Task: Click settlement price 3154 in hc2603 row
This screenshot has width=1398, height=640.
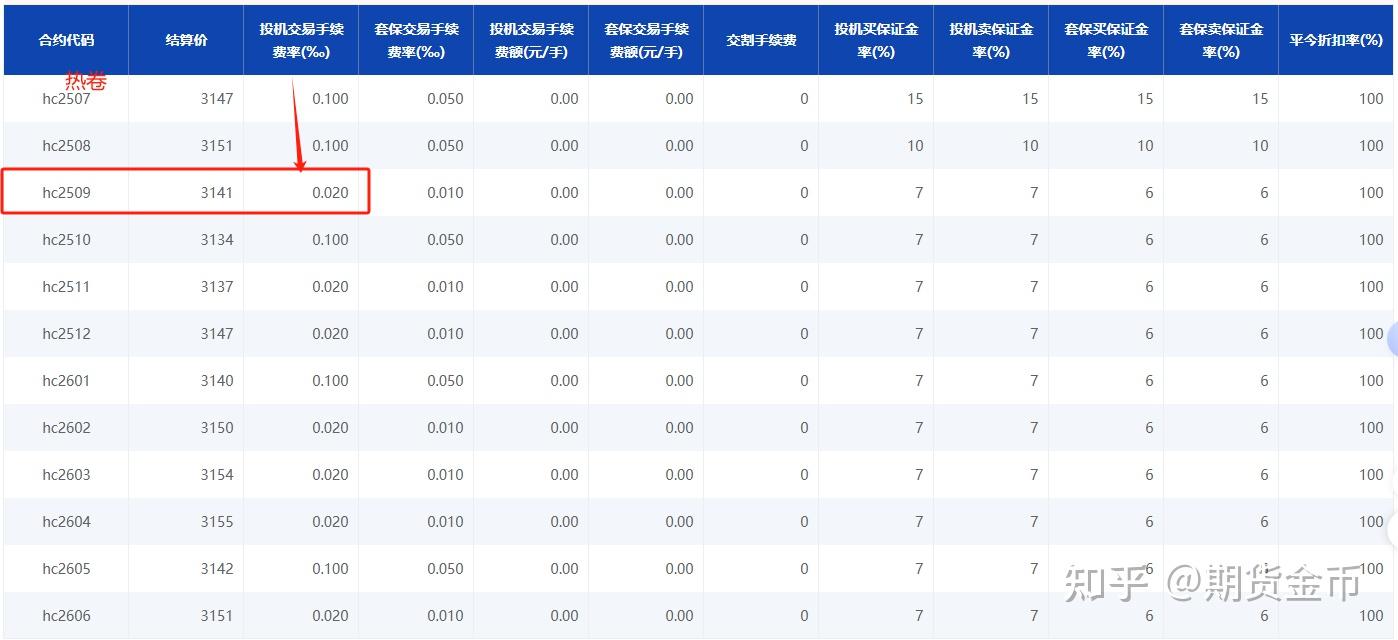Action: (216, 475)
